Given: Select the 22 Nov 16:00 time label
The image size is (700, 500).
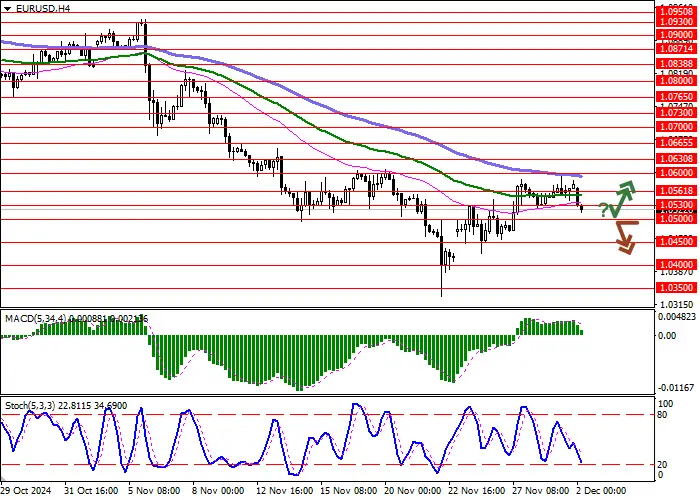Looking at the screenshot, I should click(x=477, y=491).
